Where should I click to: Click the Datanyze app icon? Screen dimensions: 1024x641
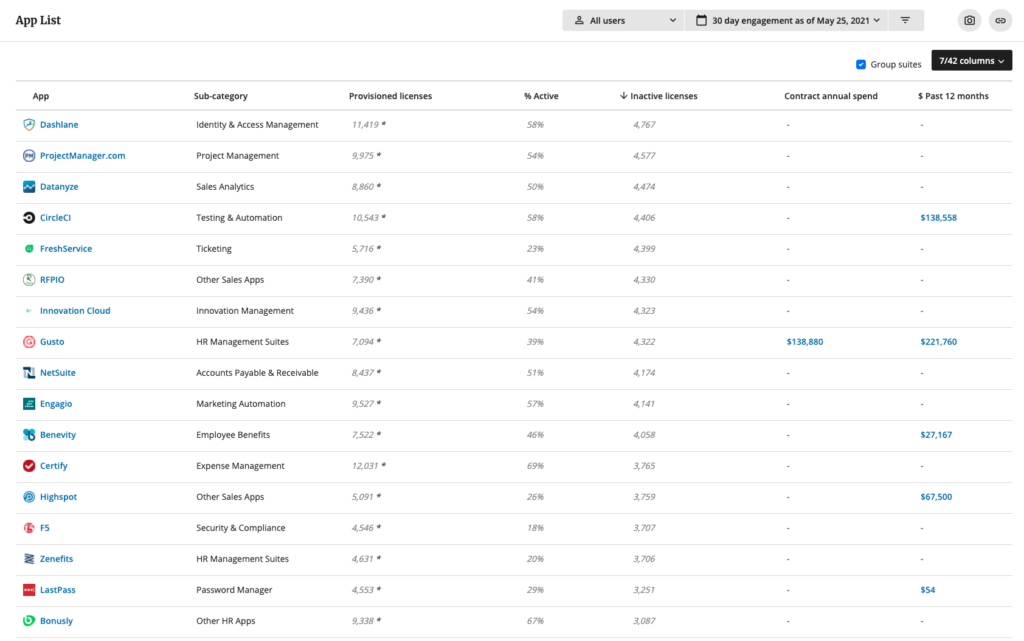click(x=29, y=187)
